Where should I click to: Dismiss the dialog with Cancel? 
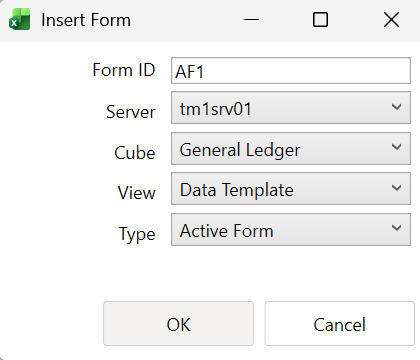point(339,324)
